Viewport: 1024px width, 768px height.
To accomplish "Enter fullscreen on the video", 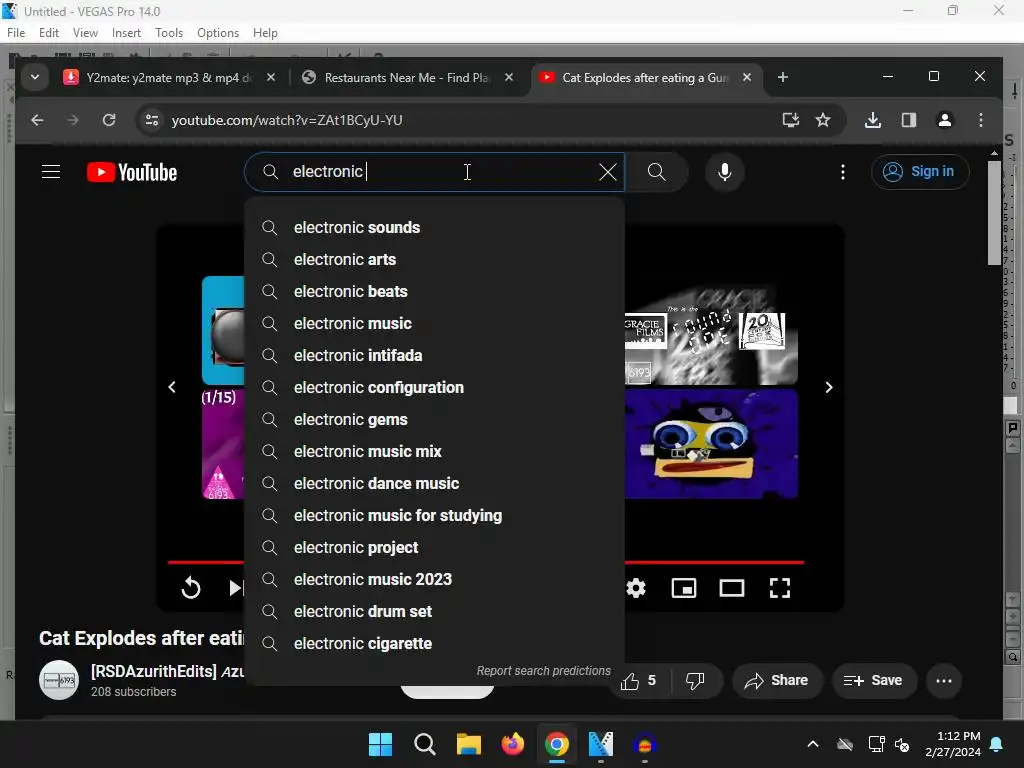I will coord(780,588).
